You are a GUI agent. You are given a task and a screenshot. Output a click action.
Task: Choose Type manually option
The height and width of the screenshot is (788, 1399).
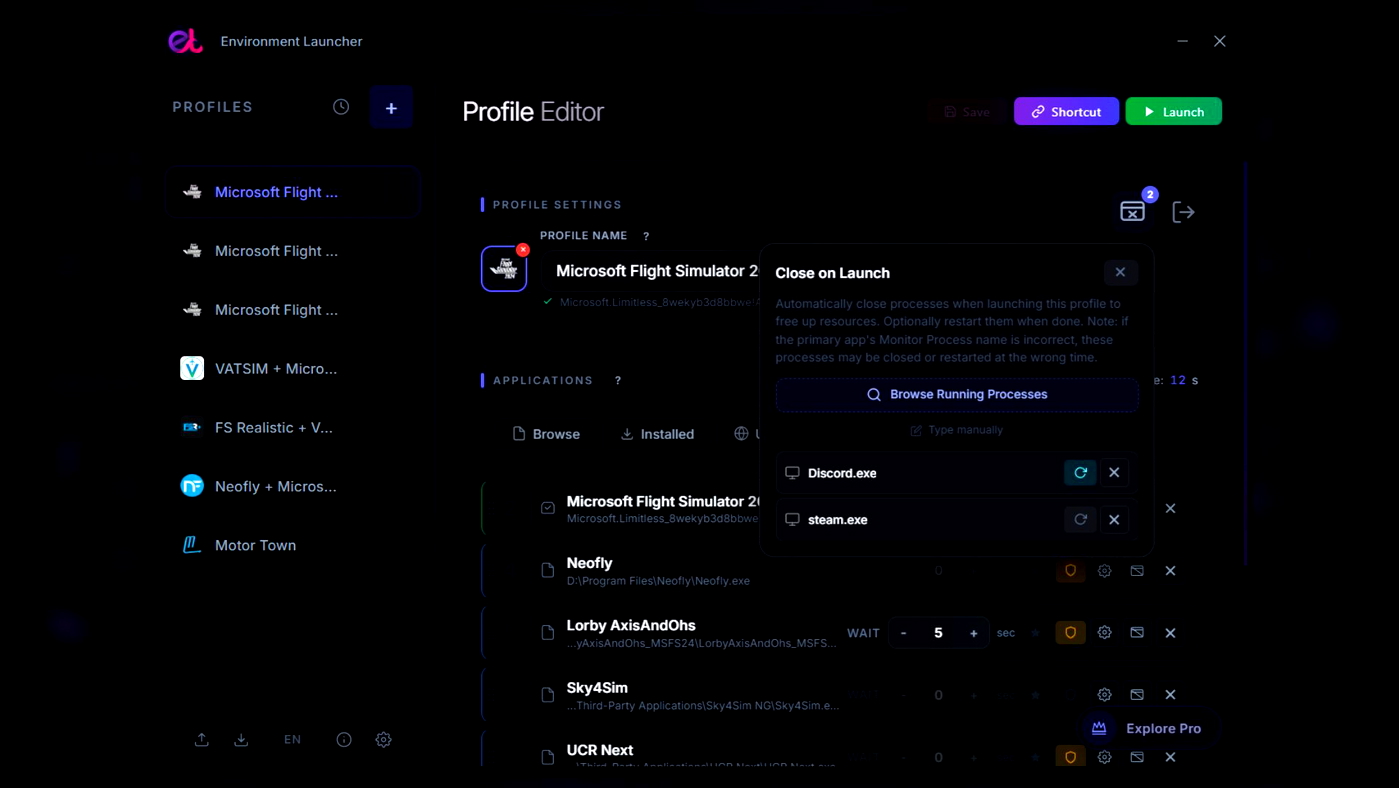(x=957, y=430)
